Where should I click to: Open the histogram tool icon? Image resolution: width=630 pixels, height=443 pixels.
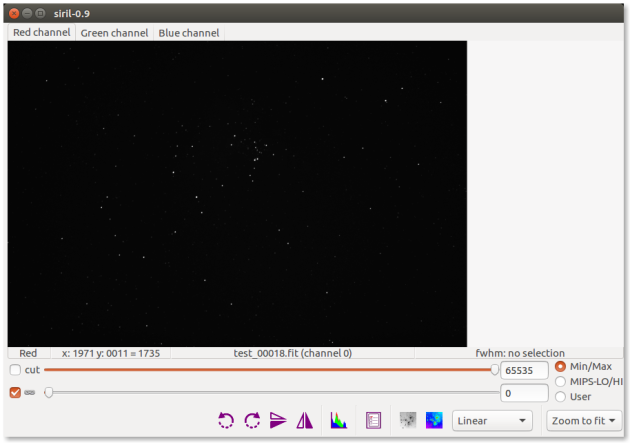point(339,421)
